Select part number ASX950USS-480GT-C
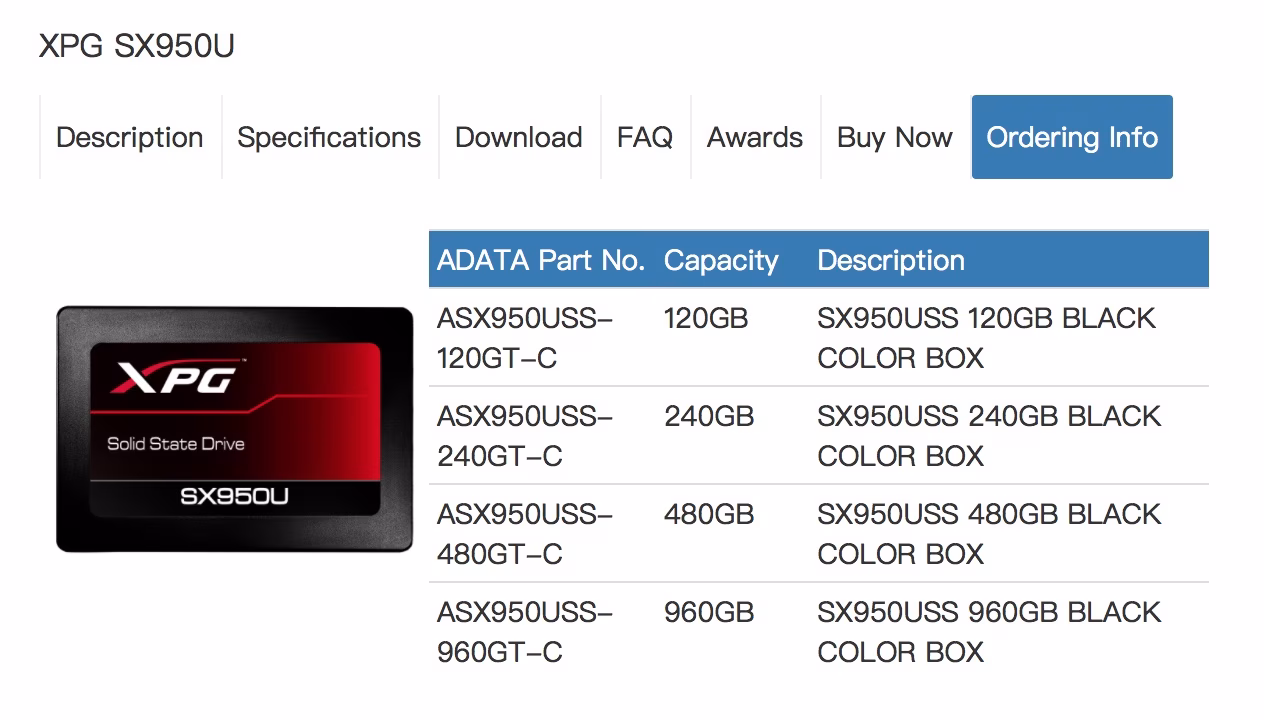This screenshot has height=720, width=1264. 525,534
